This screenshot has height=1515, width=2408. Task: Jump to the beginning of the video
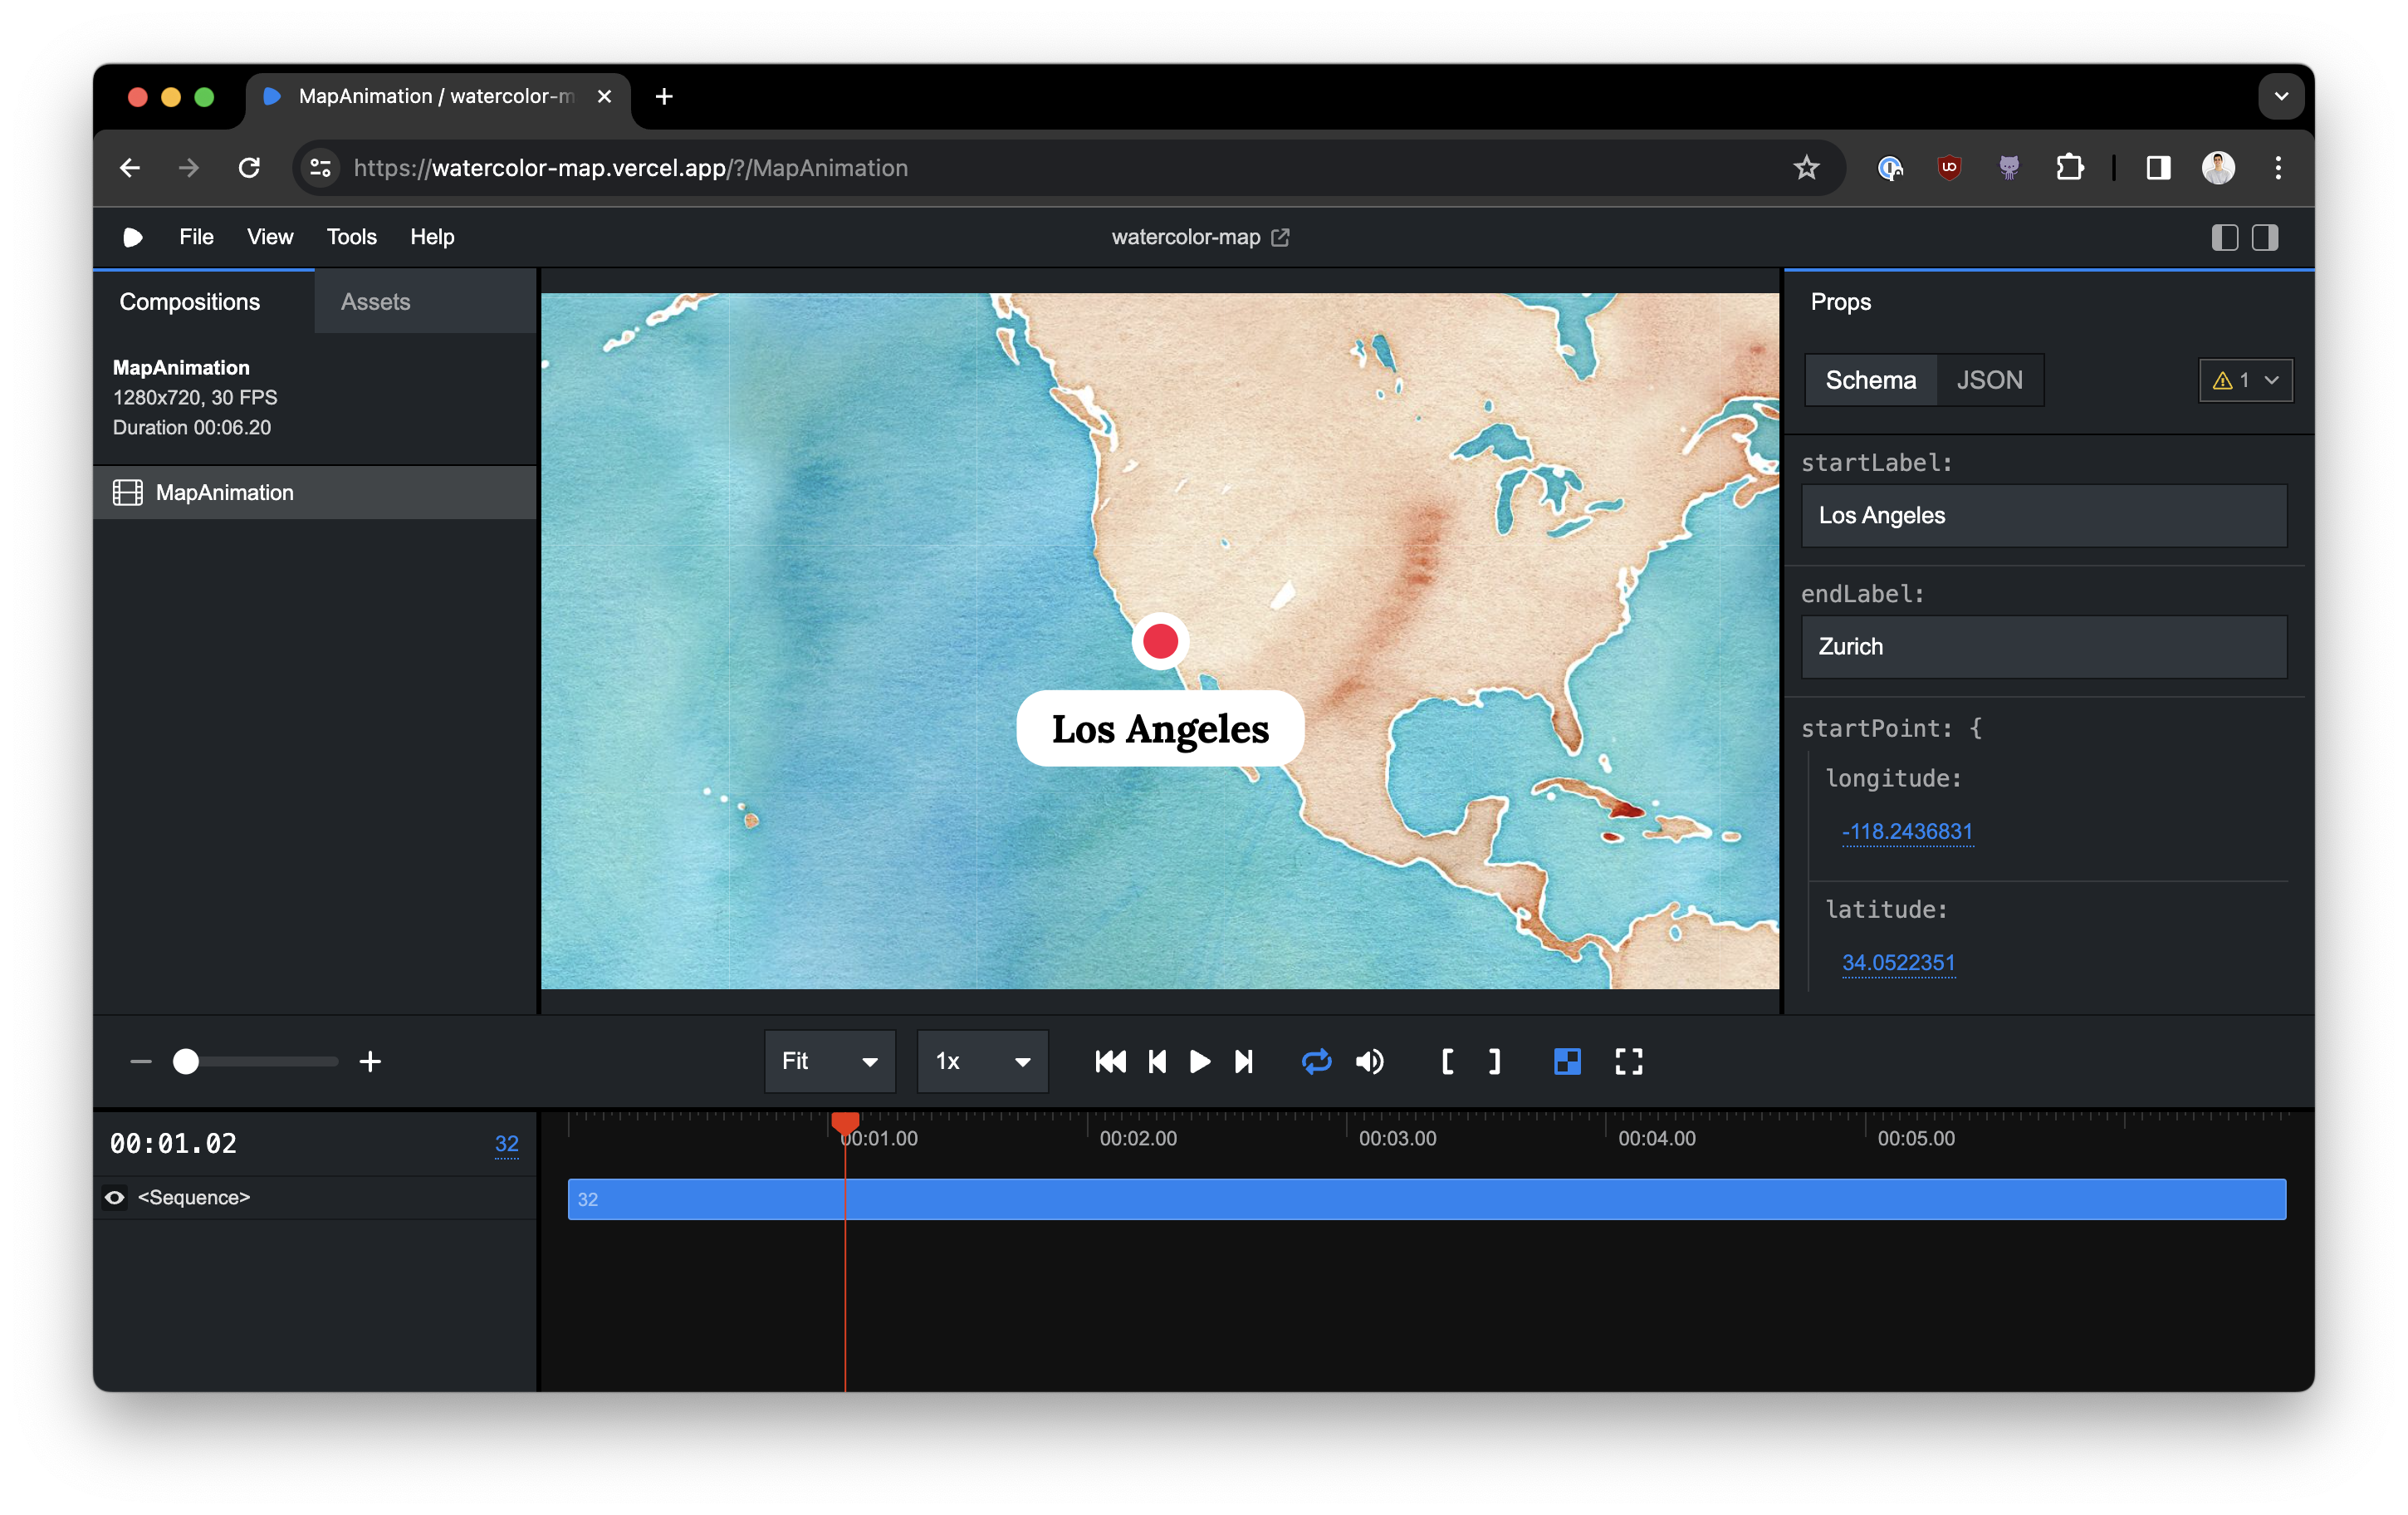click(1110, 1061)
